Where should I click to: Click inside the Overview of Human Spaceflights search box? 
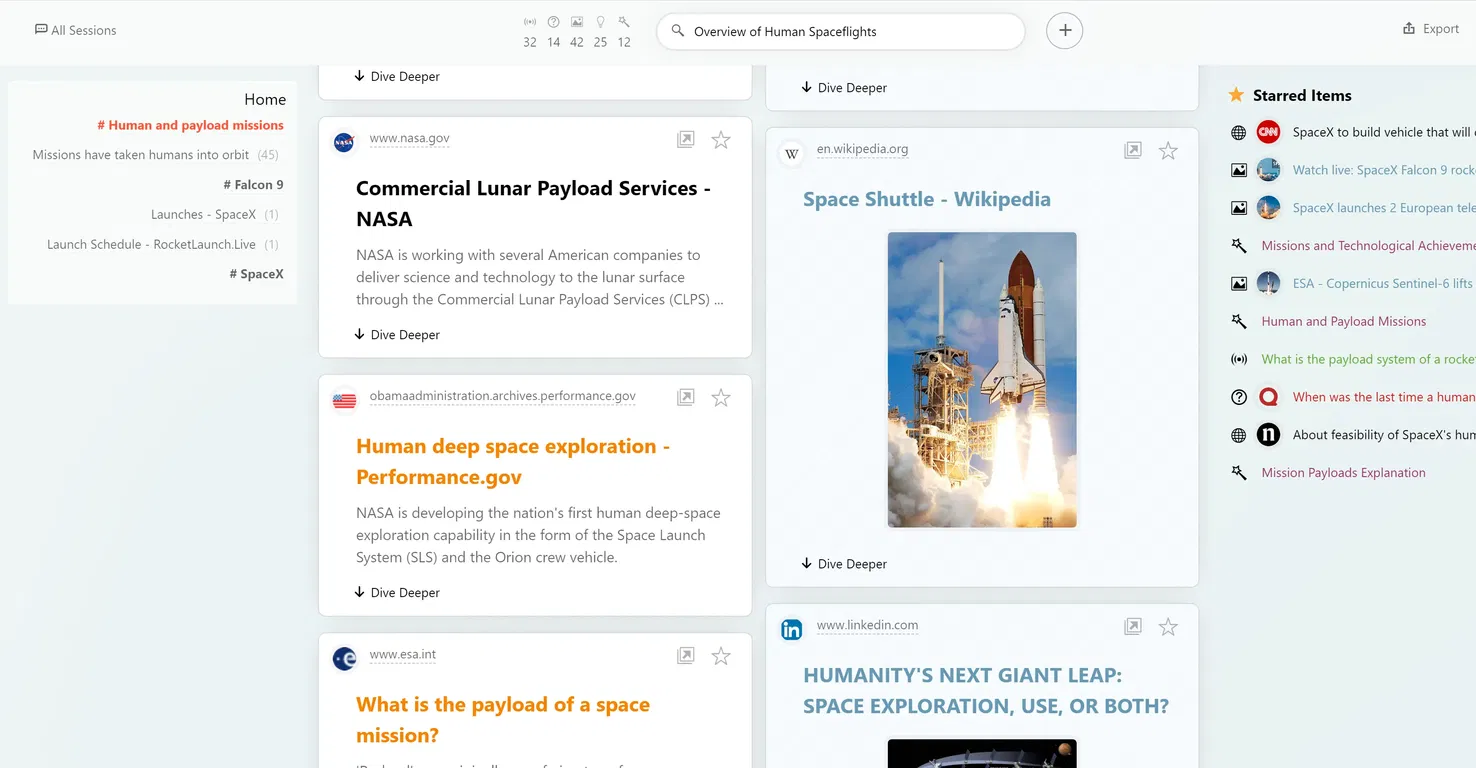tap(841, 31)
